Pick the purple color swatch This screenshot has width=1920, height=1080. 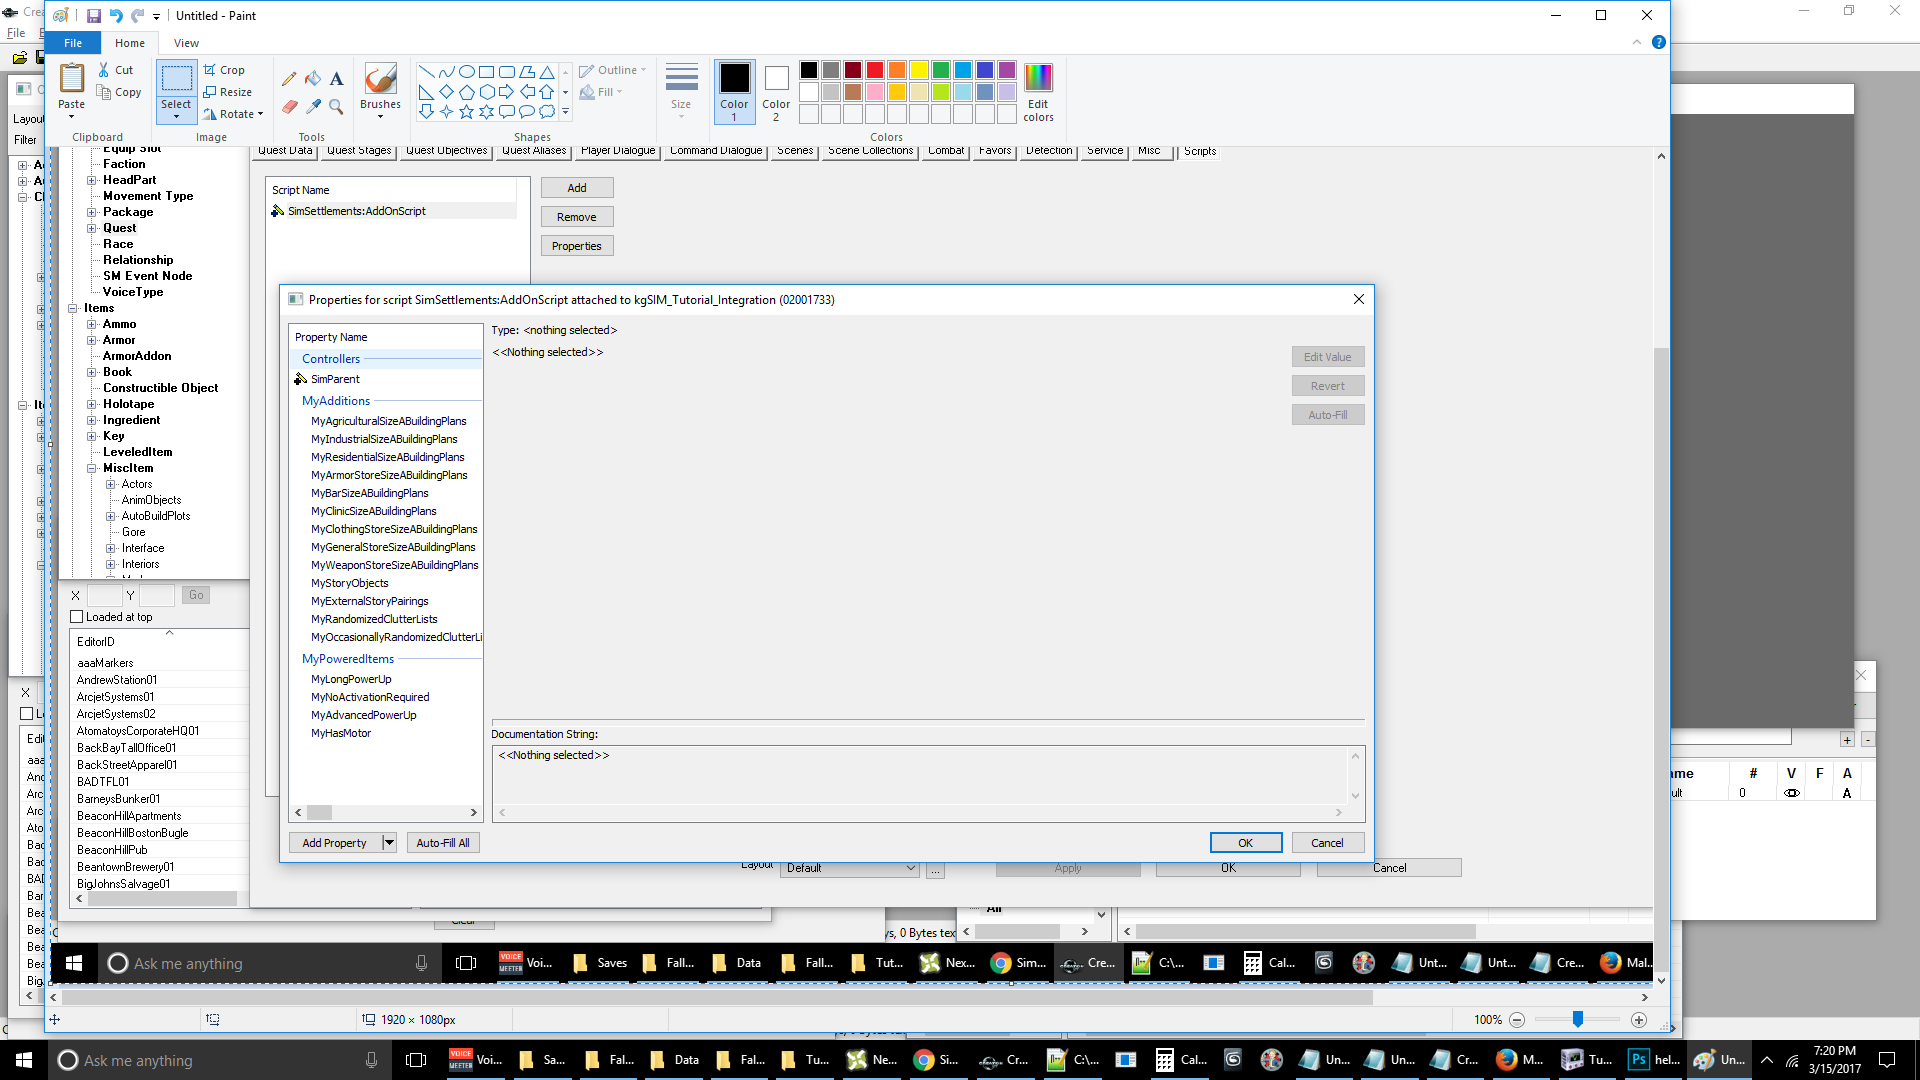pyautogui.click(x=1007, y=70)
